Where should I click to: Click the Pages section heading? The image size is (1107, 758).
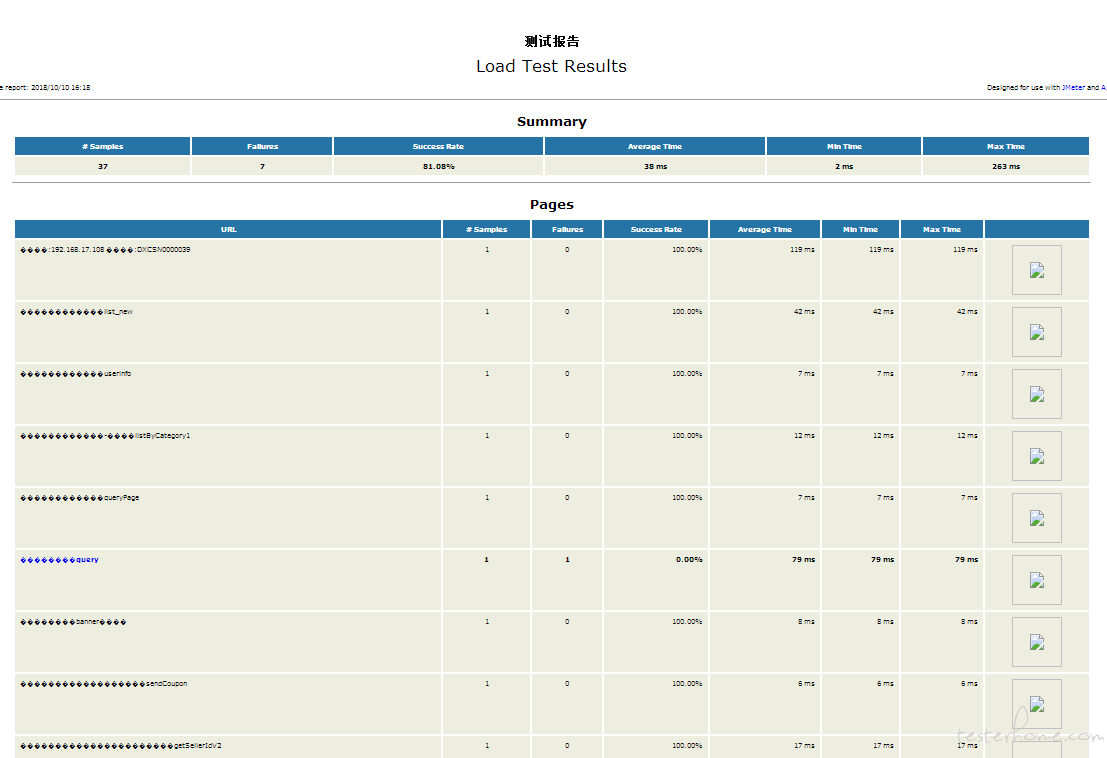coord(551,205)
